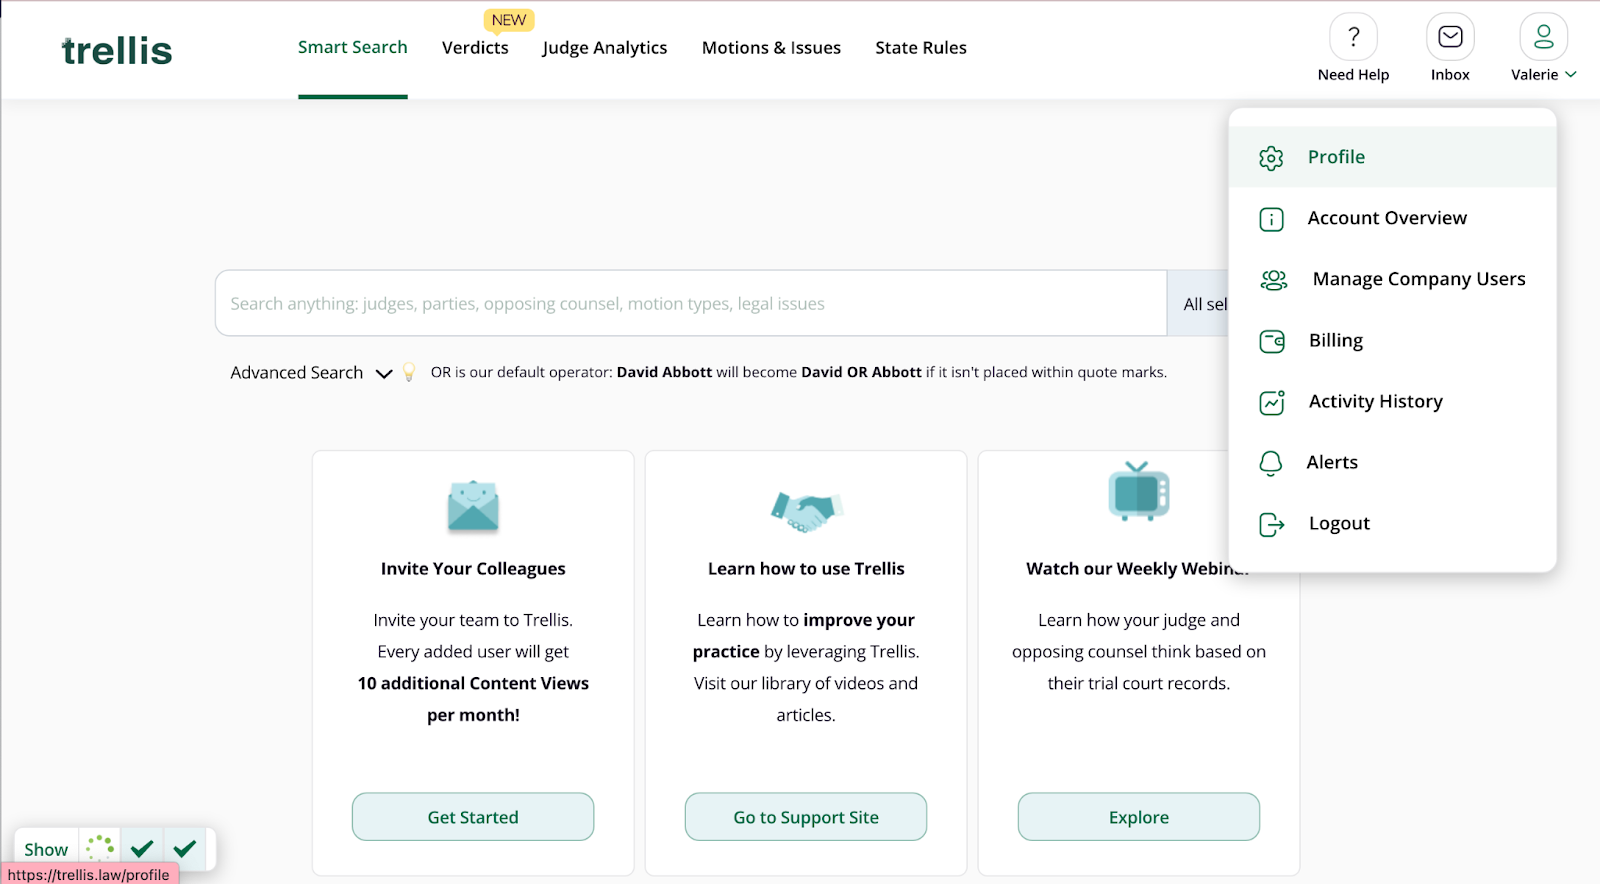Click the Activity History chart icon
Screen dimensions: 1600x884
(x=1272, y=402)
